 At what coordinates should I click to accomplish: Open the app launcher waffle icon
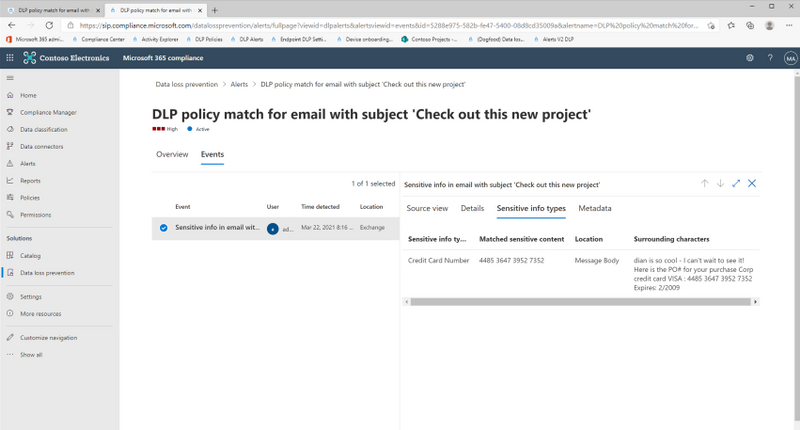click(10, 58)
